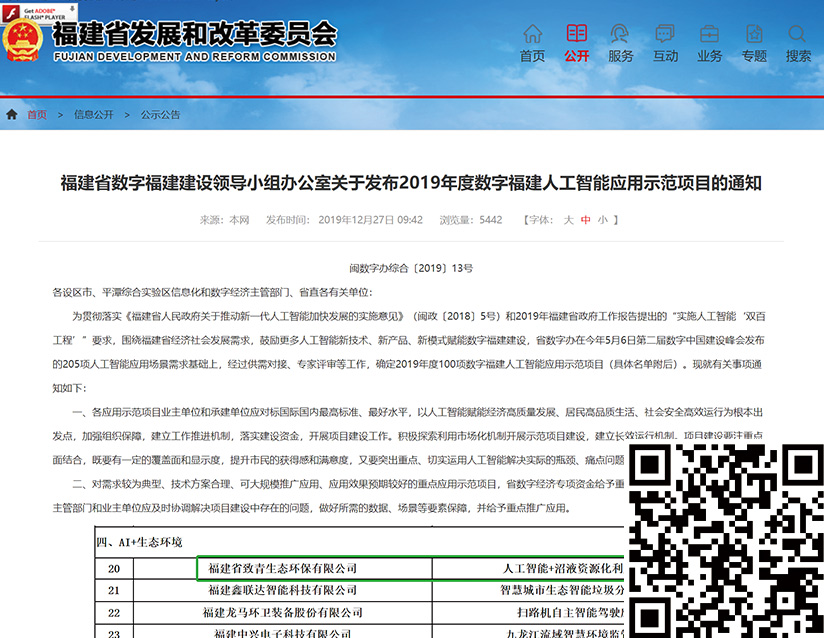This screenshot has width=824, height=638.
Task: Click the QR code image
Action: tap(725, 540)
